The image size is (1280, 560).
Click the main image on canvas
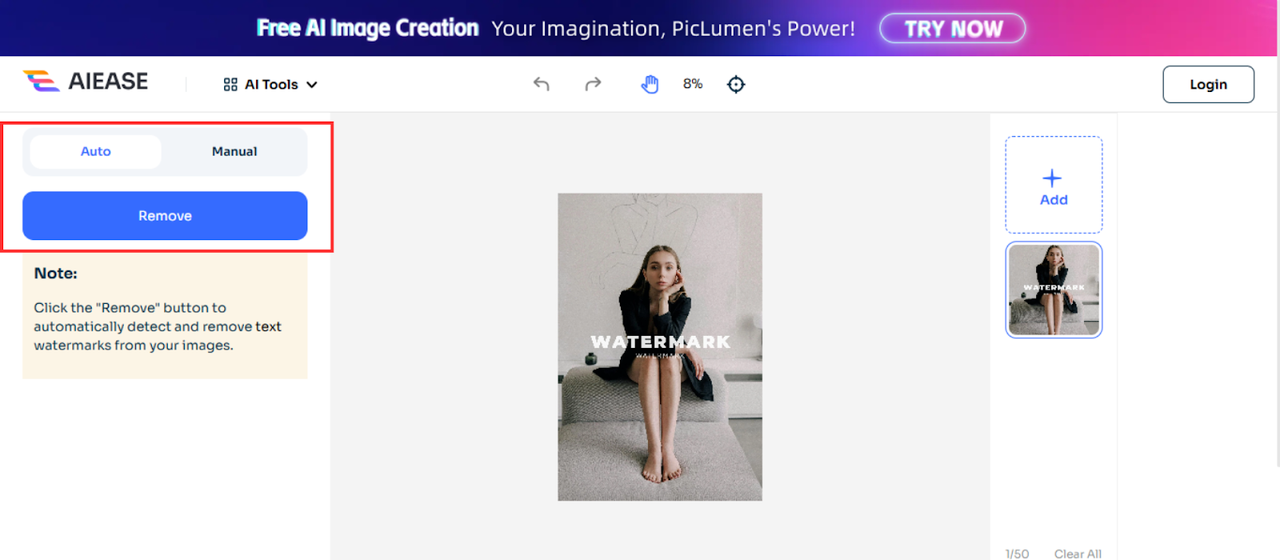pyautogui.click(x=660, y=347)
